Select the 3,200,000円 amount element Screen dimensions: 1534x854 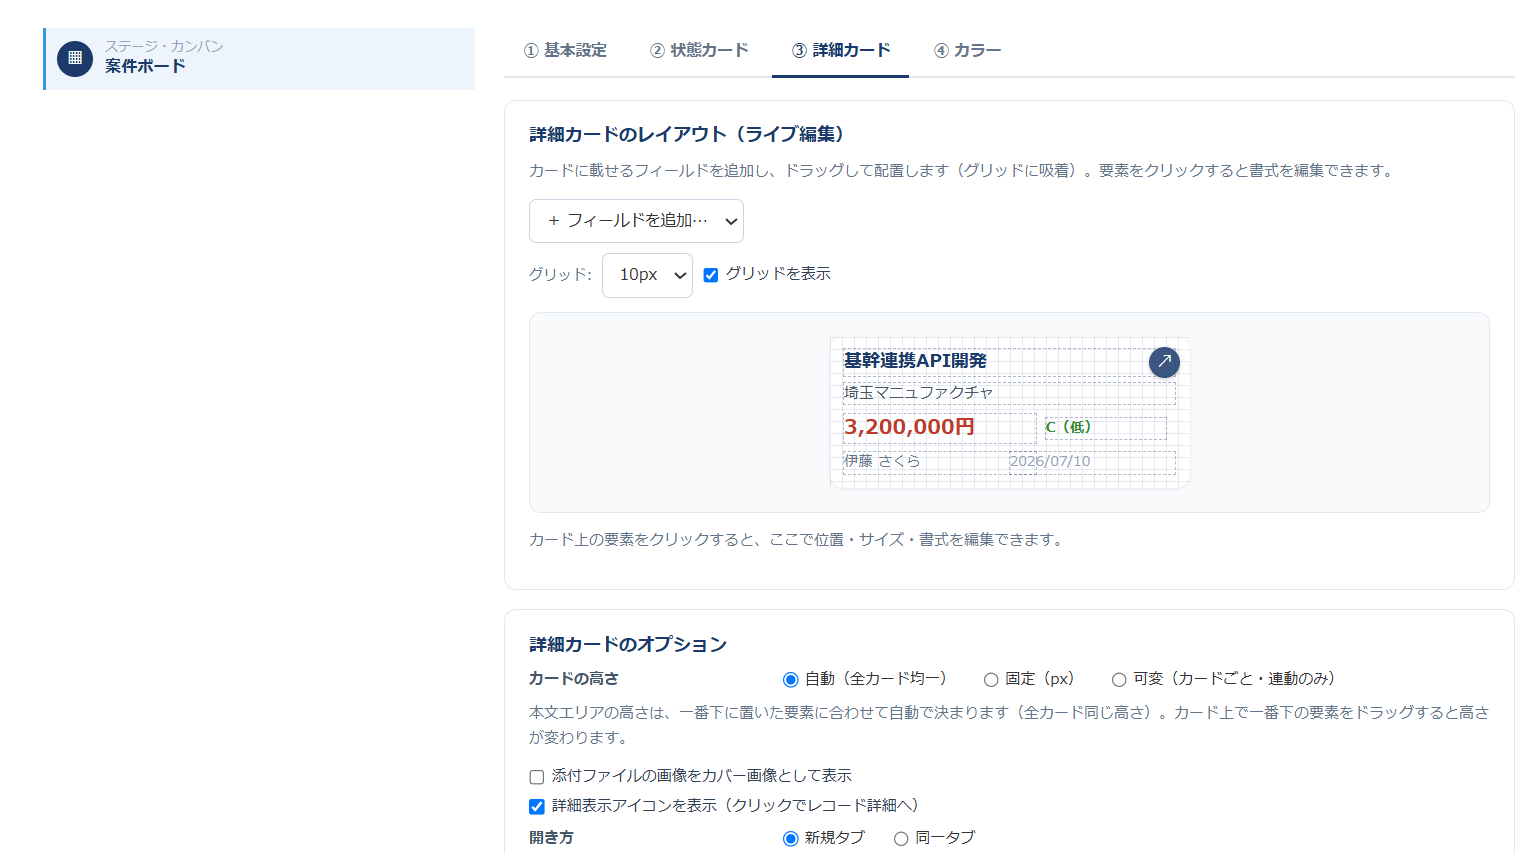939,427
